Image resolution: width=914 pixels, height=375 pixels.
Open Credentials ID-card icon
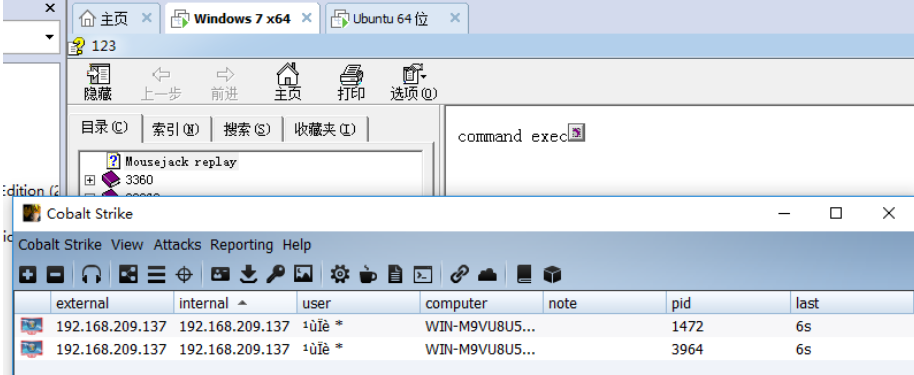(x=220, y=274)
